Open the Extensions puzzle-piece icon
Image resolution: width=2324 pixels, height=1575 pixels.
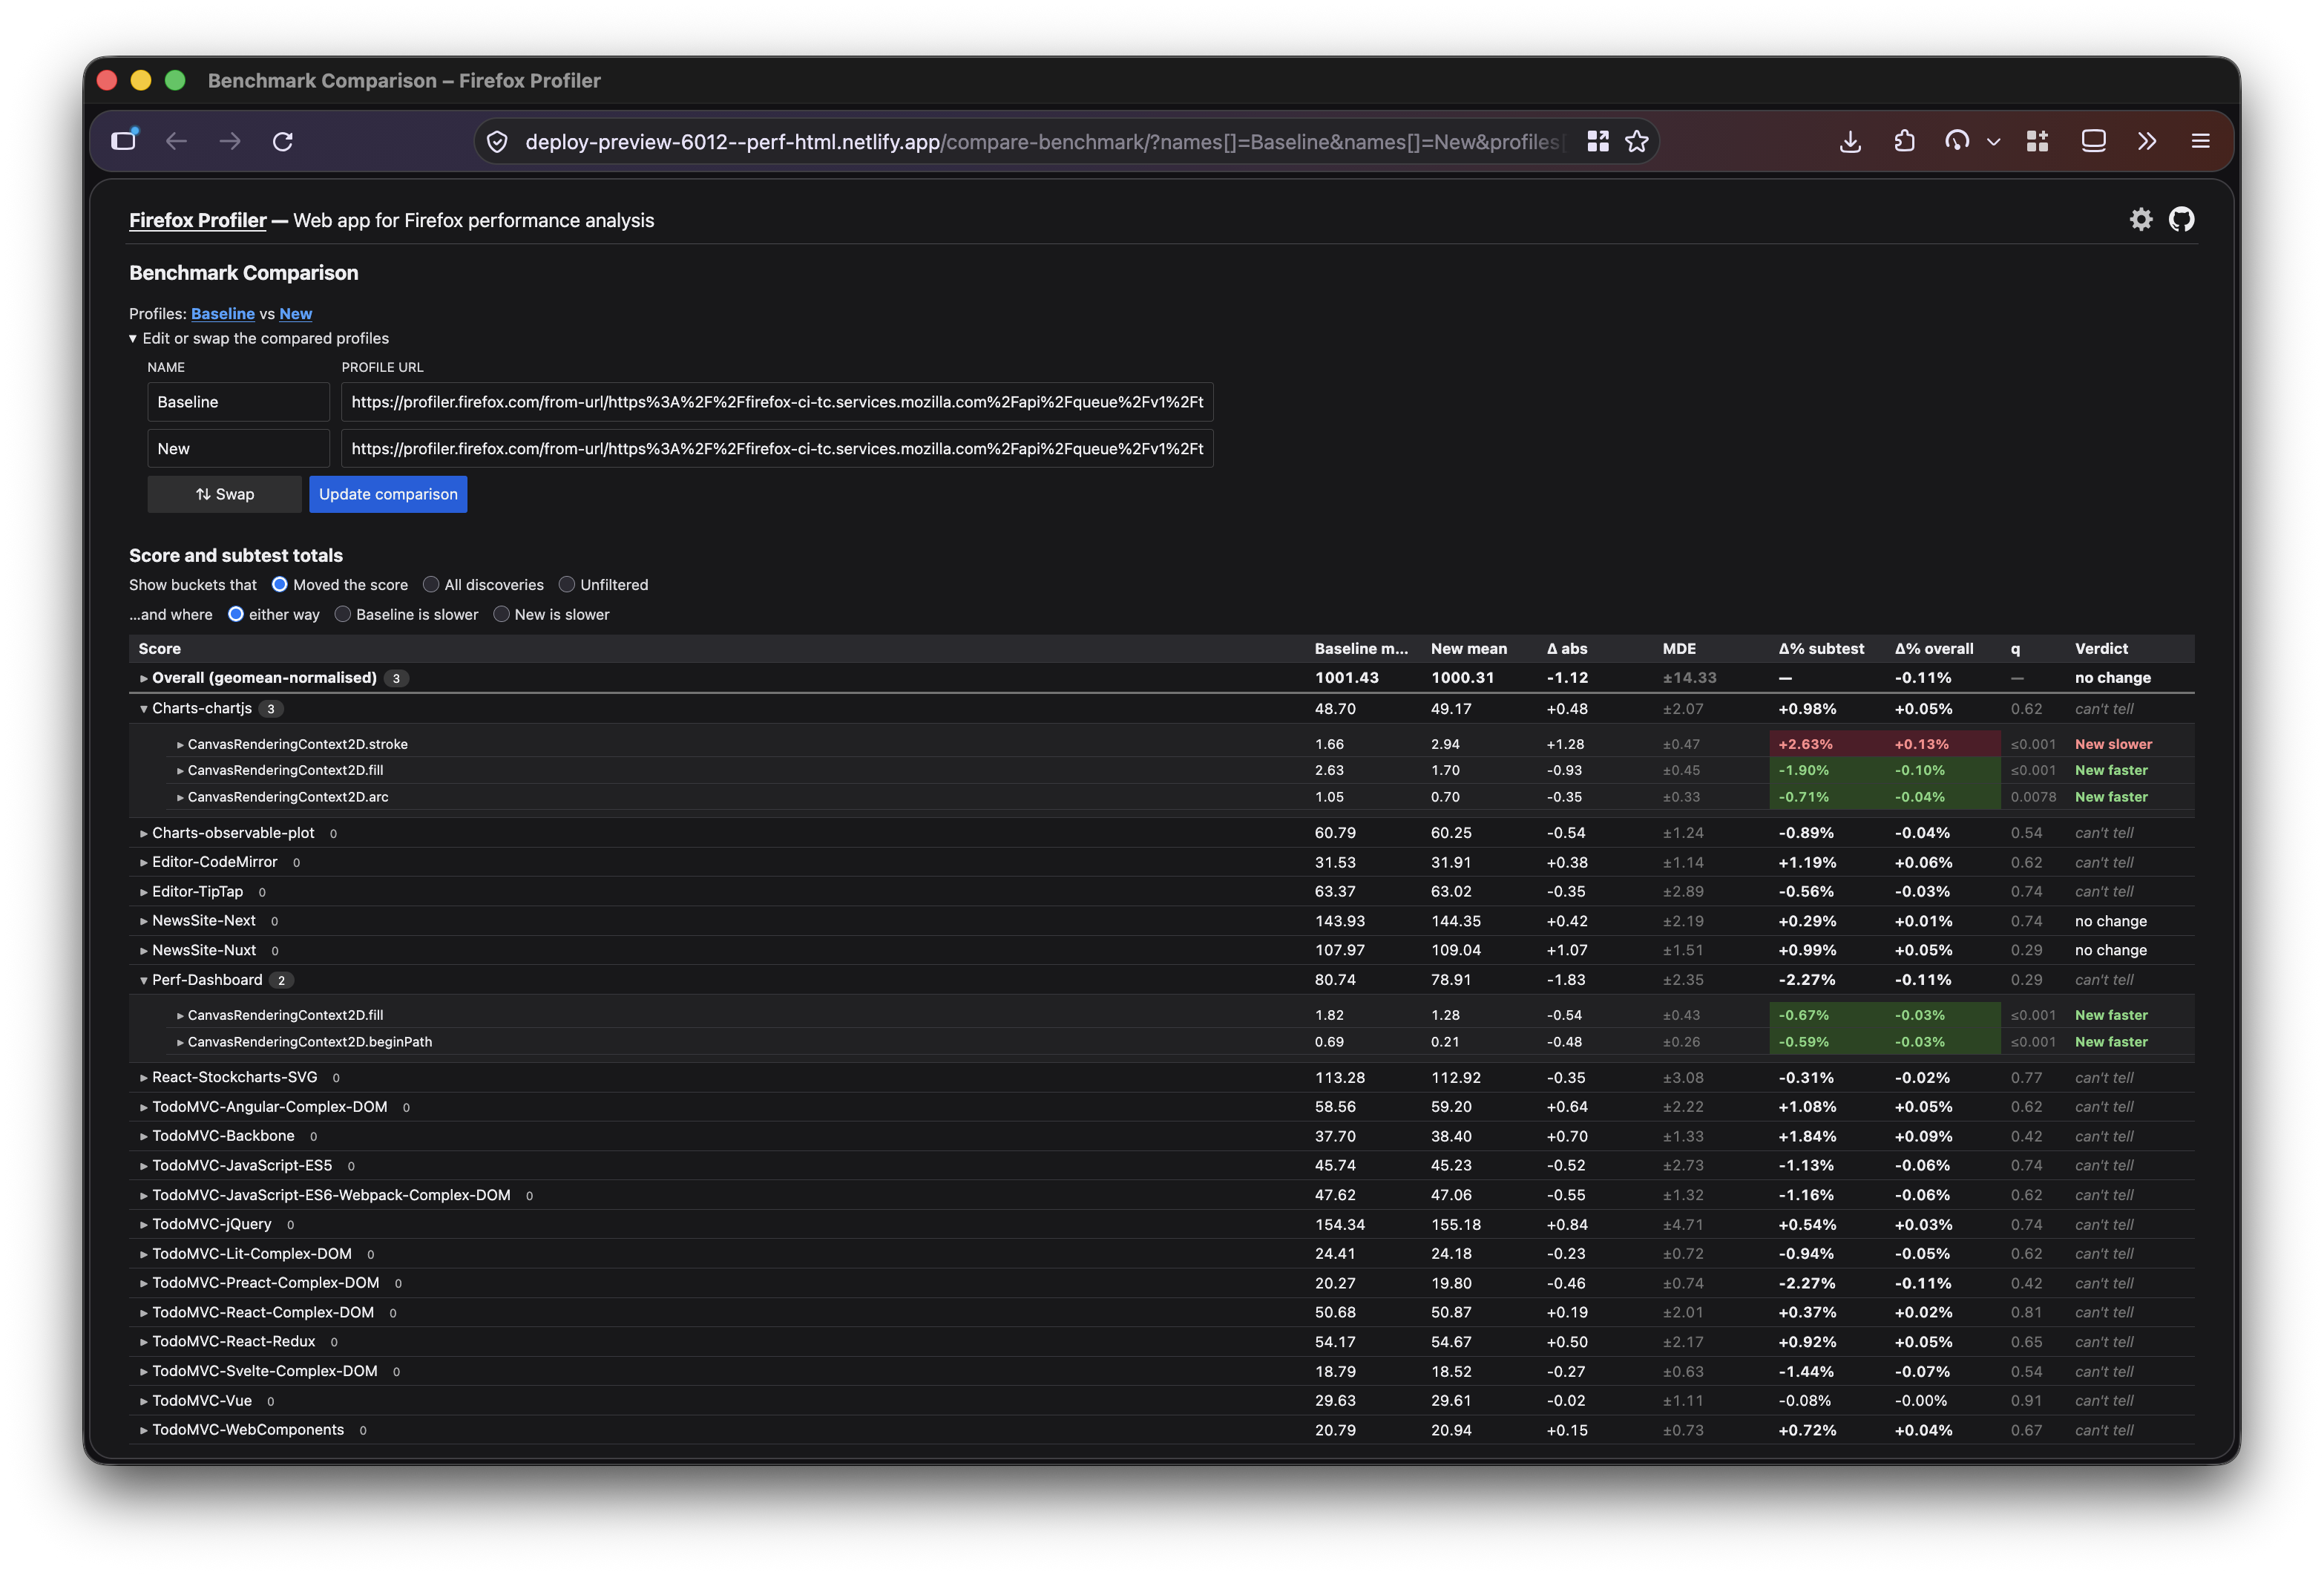point(1904,141)
